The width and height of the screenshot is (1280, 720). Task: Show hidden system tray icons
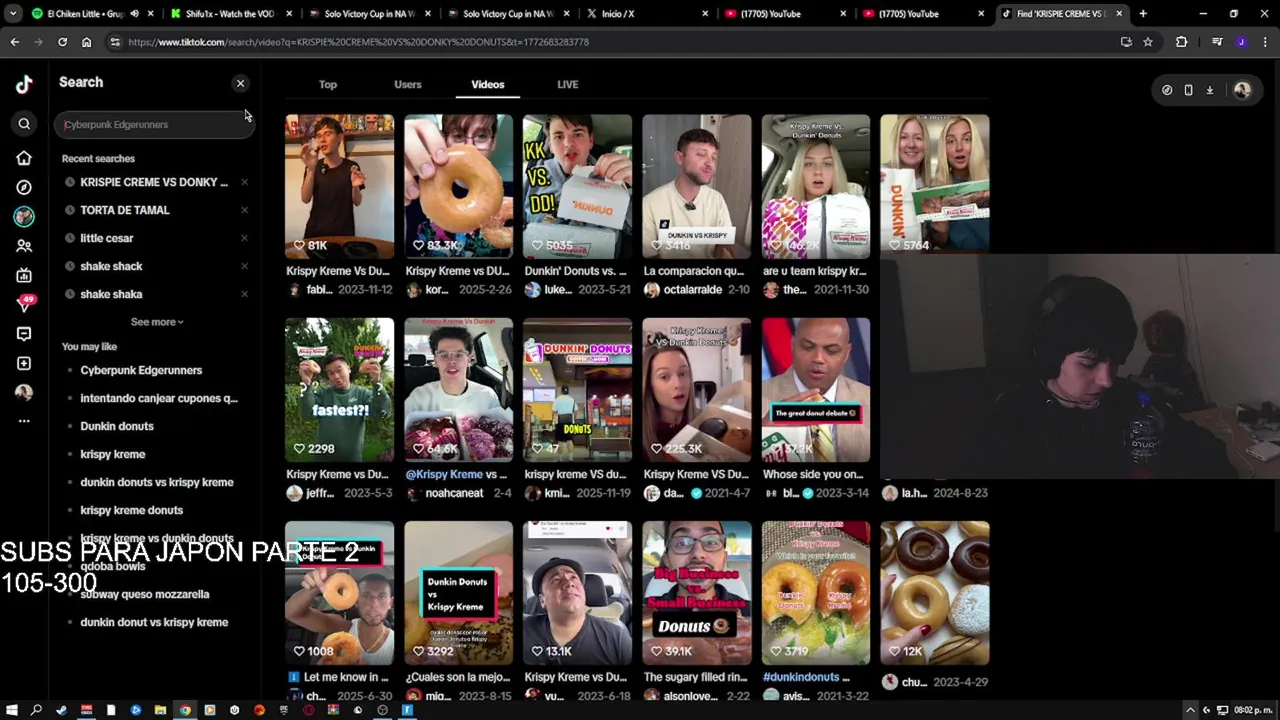click(x=1190, y=710)
